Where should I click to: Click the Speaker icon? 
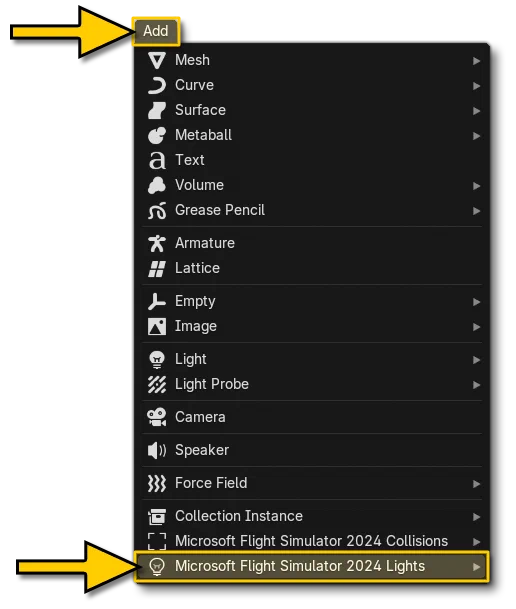tap(157, 451)
